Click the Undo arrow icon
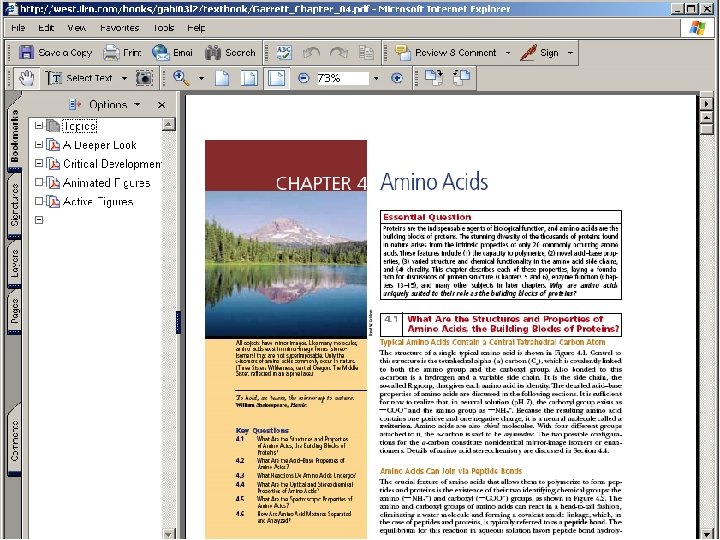The height and width of the screenshot is (540, 720). pos(311,53)
